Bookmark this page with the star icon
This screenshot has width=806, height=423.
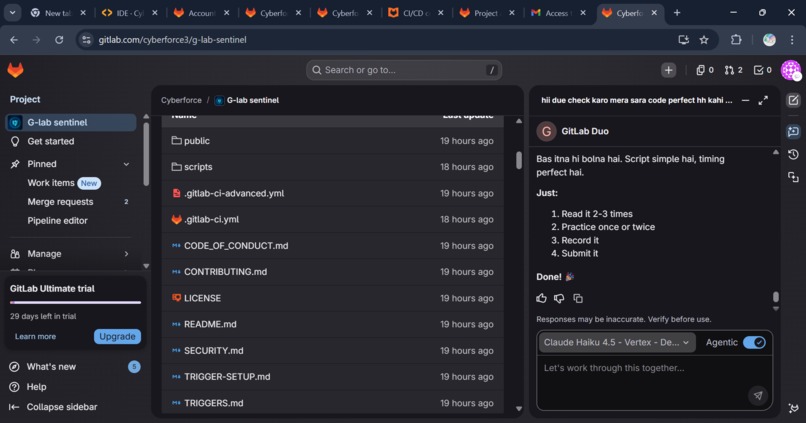(x=704, y=40)
